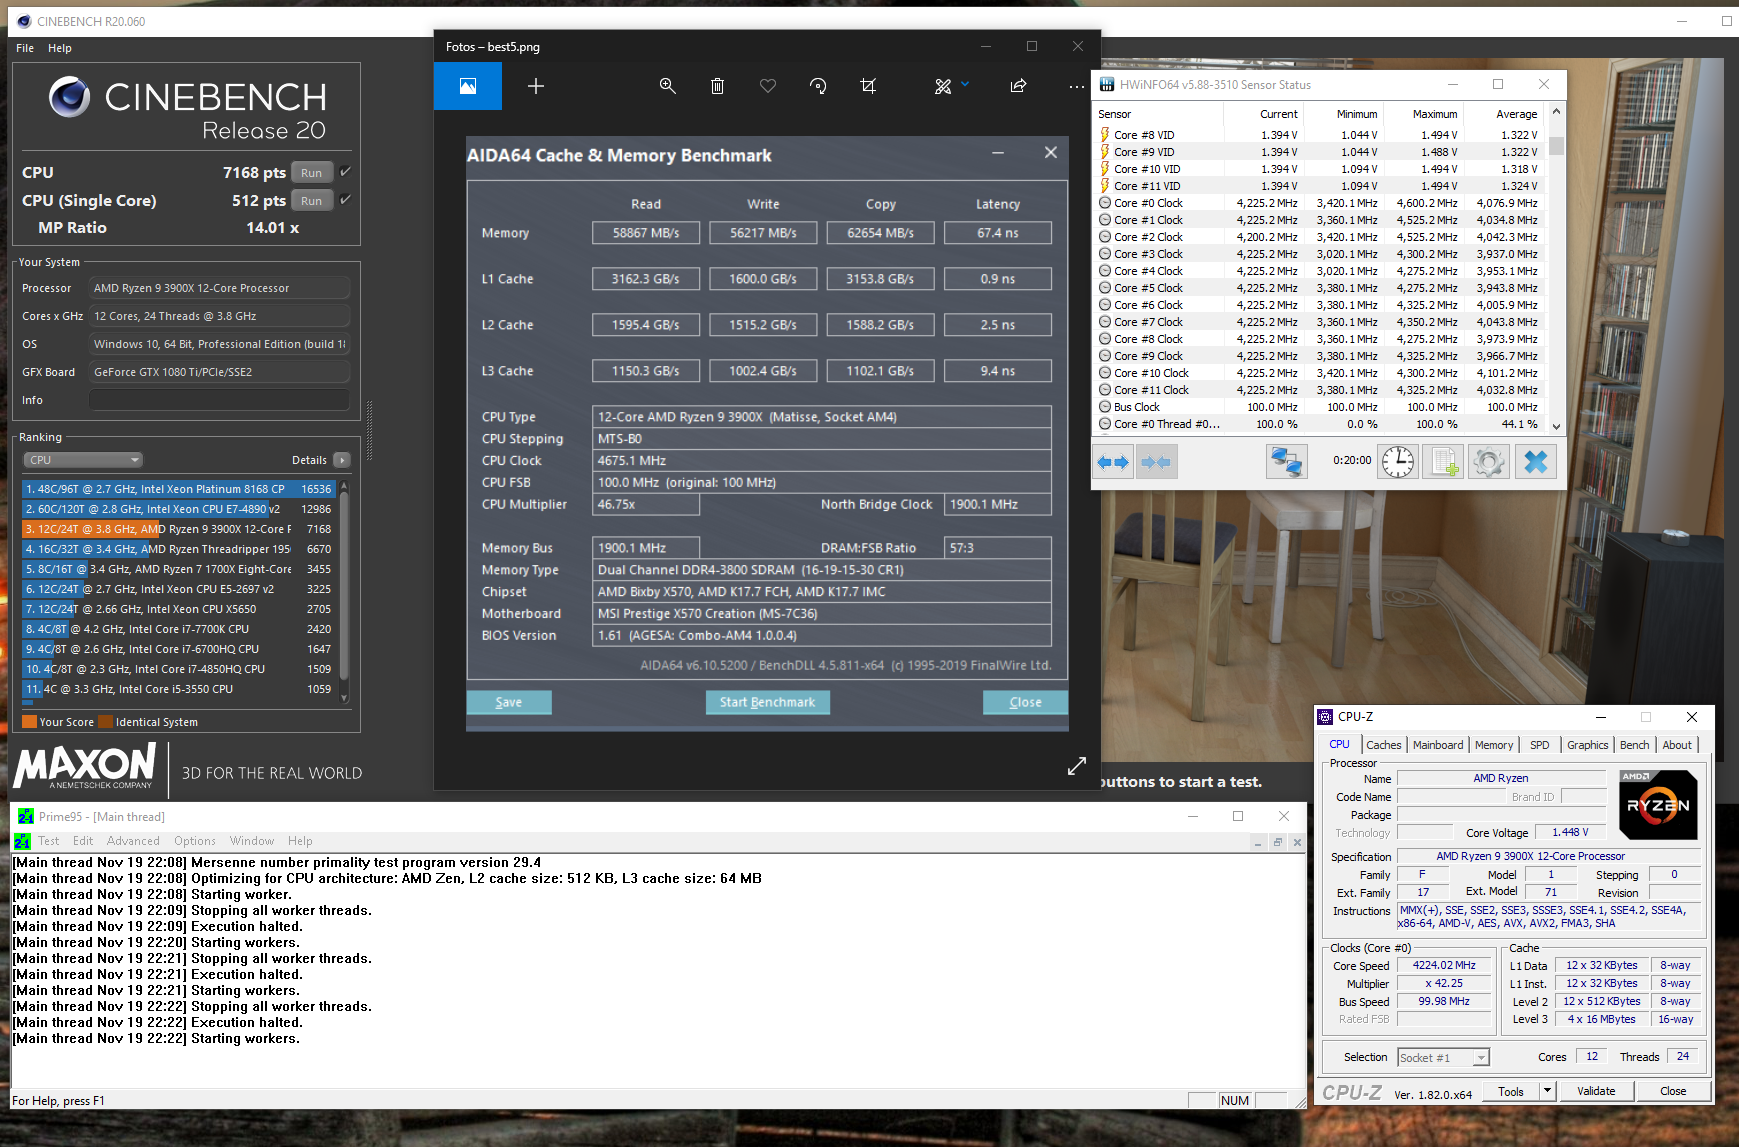Click the Cinebench logo sphere icon
Screen dimensions: 1739x1147
coord(70,97)
